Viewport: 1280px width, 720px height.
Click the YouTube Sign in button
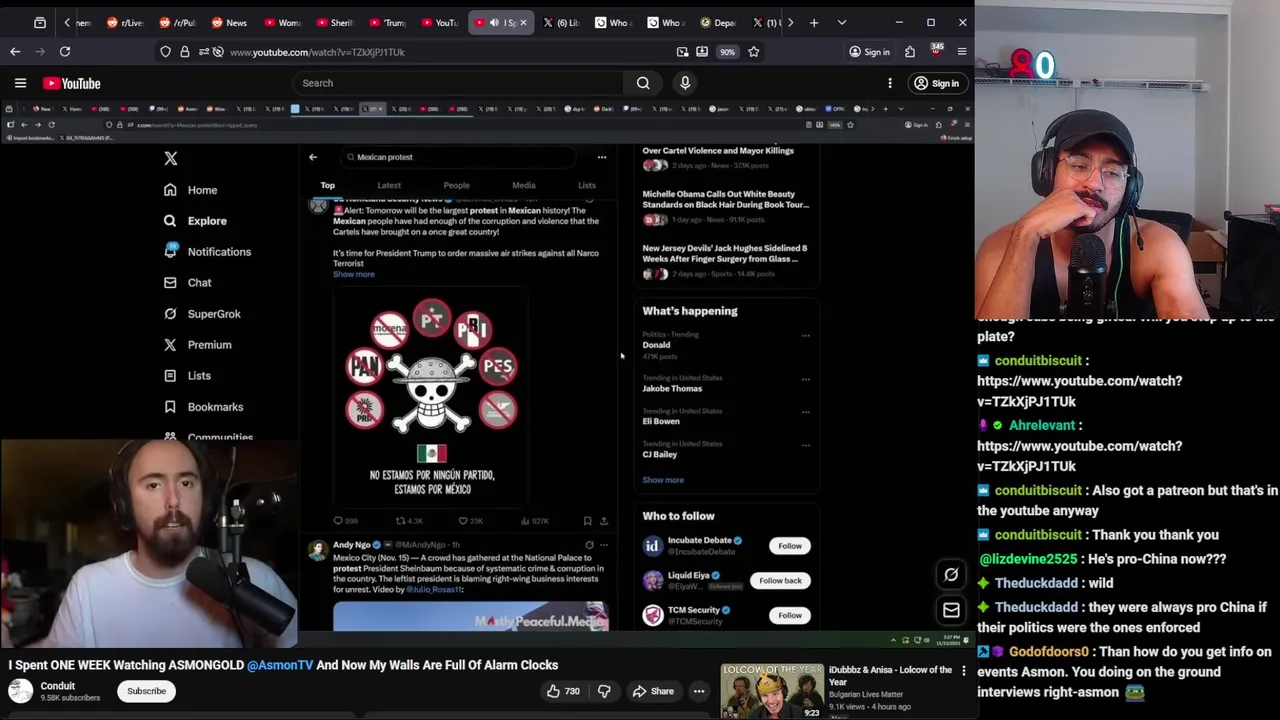coord(936,83)
